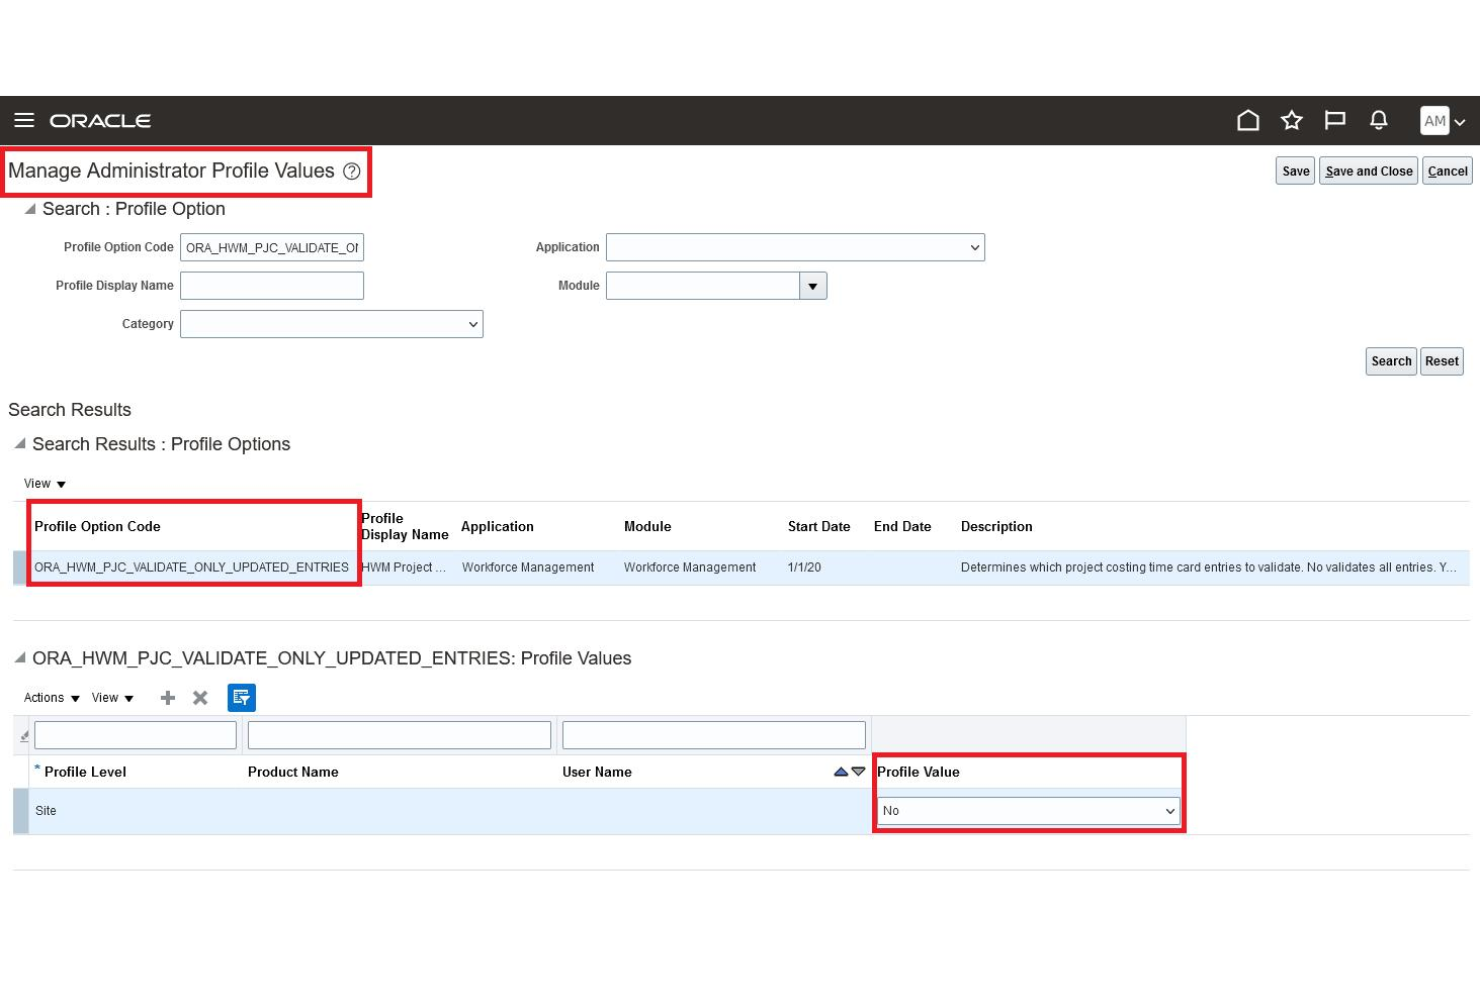The image size is (1480, 987).
Task: Click End Date column header
Action: 902,527
